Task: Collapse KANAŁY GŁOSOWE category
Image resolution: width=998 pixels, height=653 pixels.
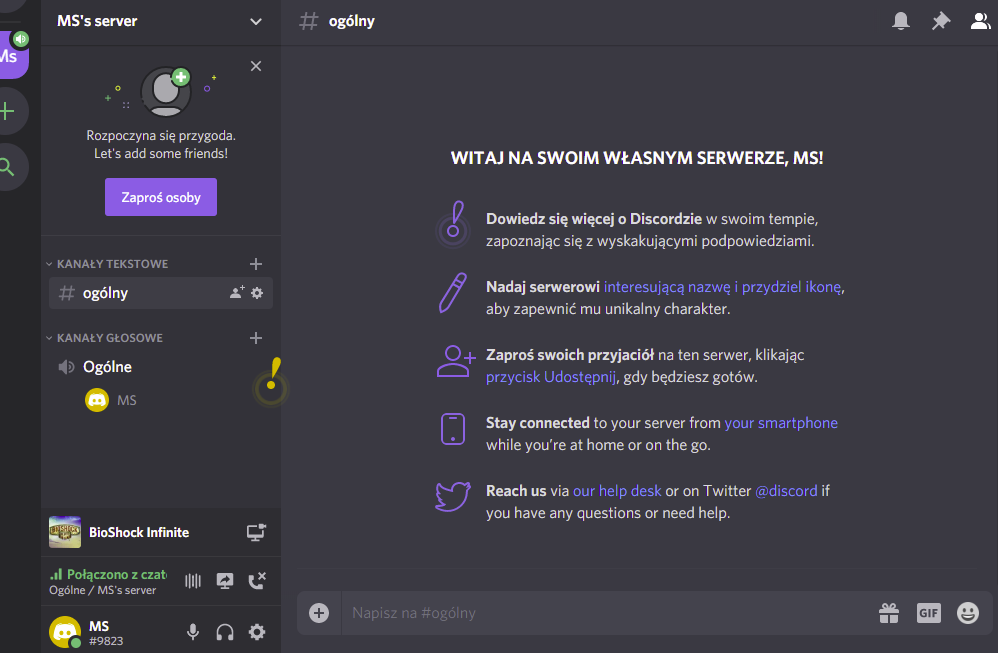Action: pyautogui.click(x=104, y=338)
